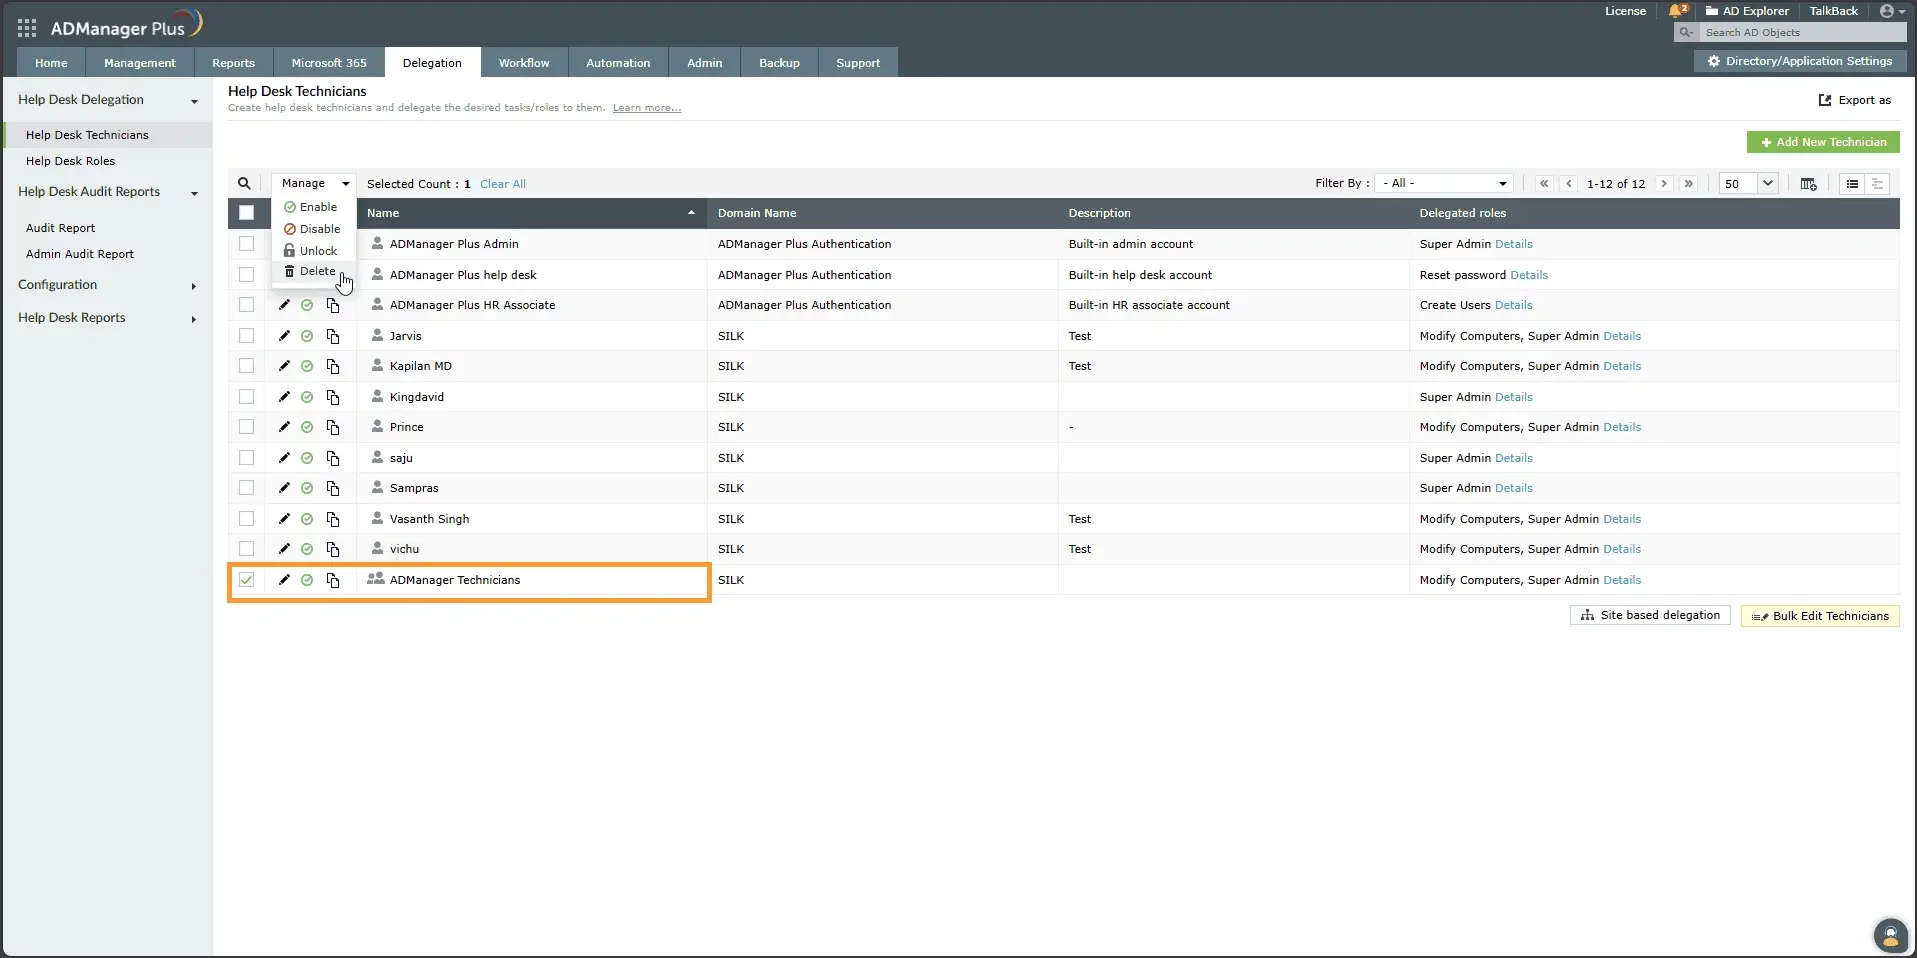Viewport: 1917px width, 958px height.
Task: Sort by the Name column header
Action: point(531,213)
